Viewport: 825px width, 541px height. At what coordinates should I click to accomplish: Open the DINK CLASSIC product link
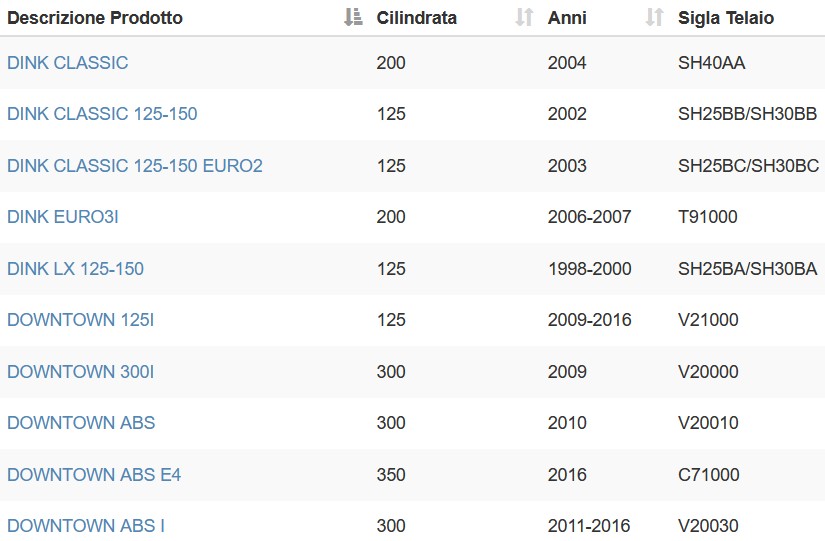68,63
